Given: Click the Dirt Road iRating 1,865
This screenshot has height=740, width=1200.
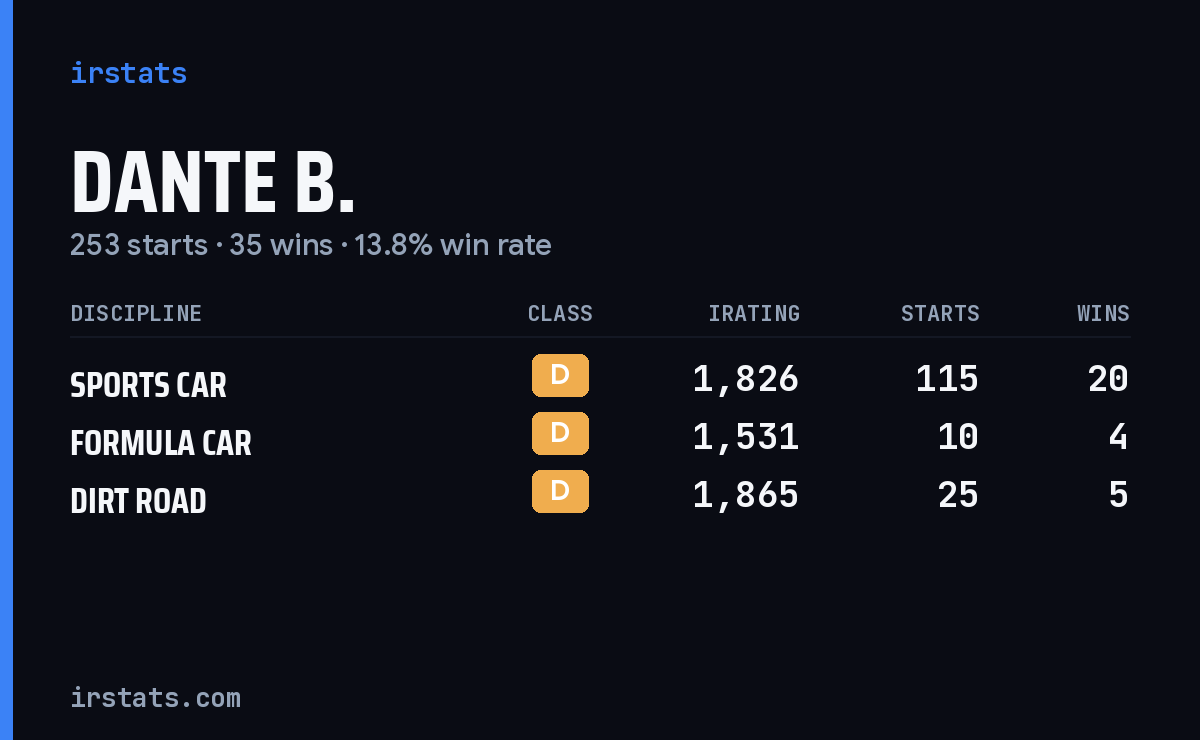Looking at the screenshot, I should 746,495.
